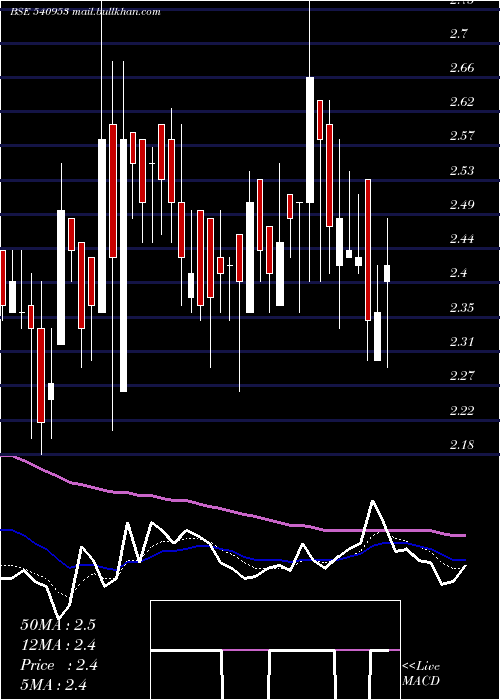This screenshot has height=700, width=500.
Task: Click the Price : 2.4 readout
Action: click(59, 665)
